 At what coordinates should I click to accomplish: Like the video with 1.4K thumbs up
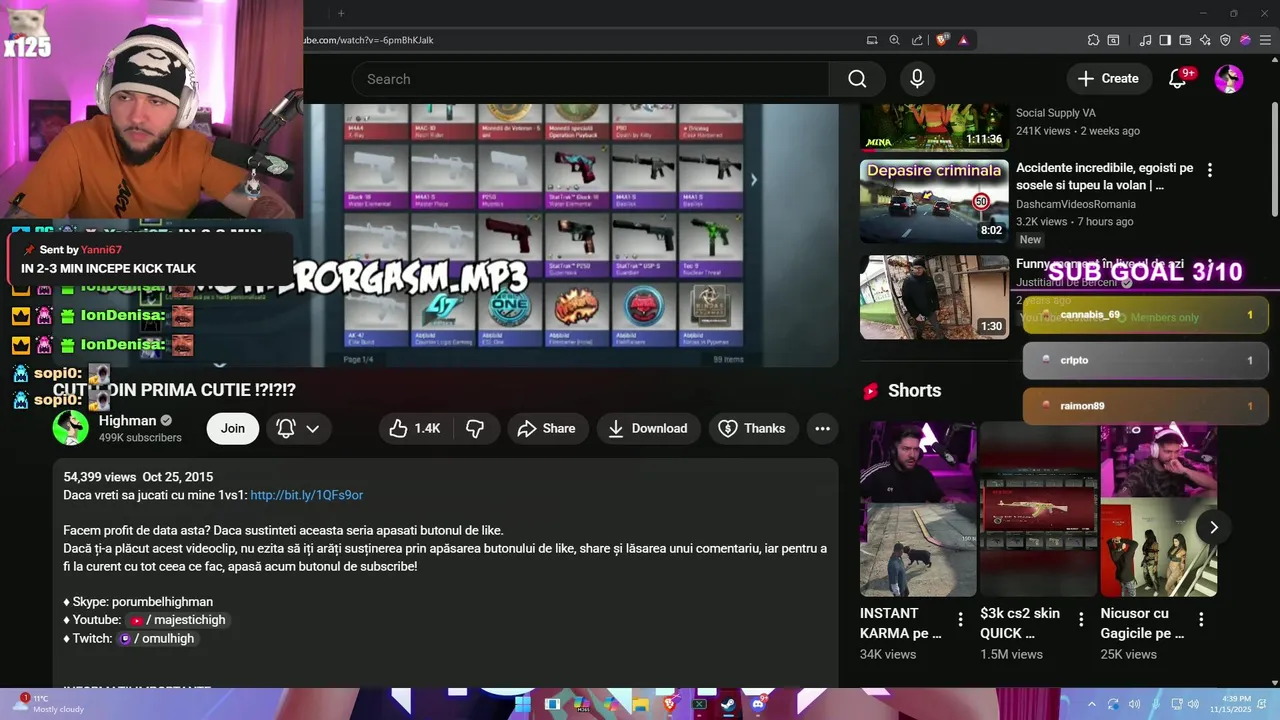tap(416, 428)
